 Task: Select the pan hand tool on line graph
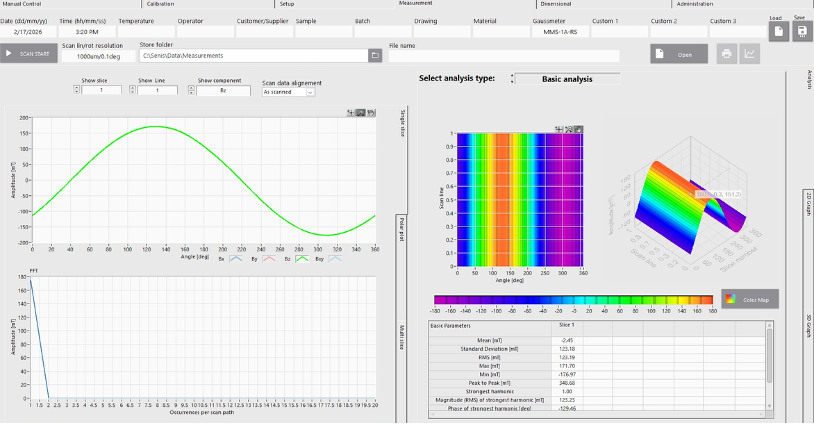[x=371, y=113]
